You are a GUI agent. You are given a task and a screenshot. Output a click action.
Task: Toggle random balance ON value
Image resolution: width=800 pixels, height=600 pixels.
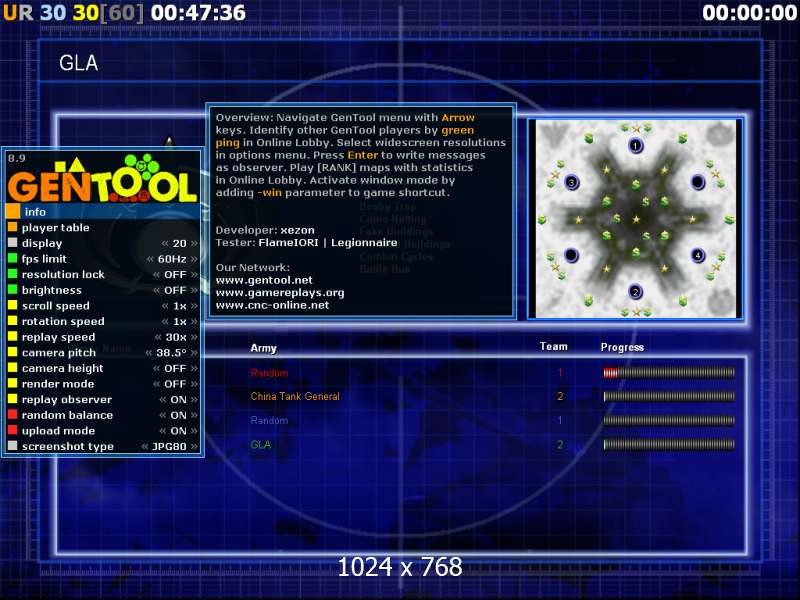point(178,415)
